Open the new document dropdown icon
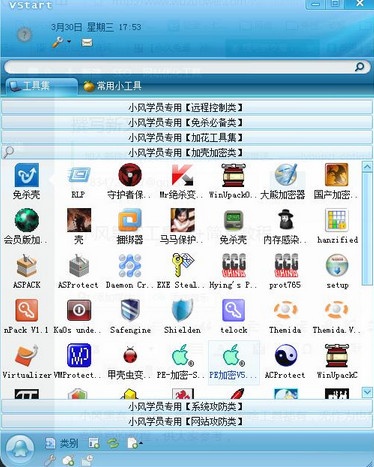This screenshot has height=467, width=374. 134,443
